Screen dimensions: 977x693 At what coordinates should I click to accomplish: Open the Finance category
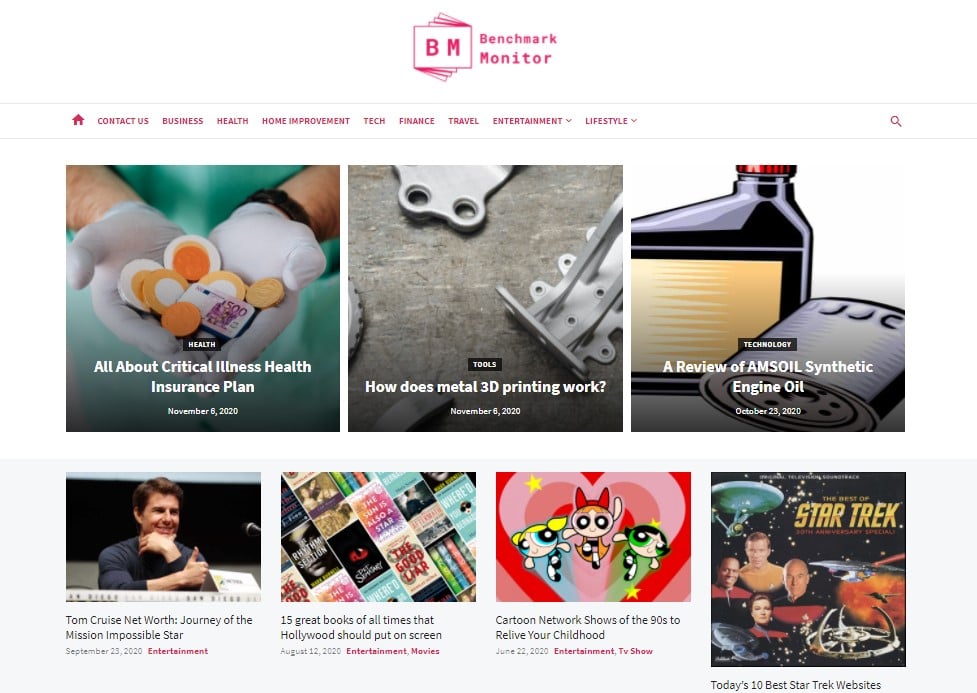[417, 121]
